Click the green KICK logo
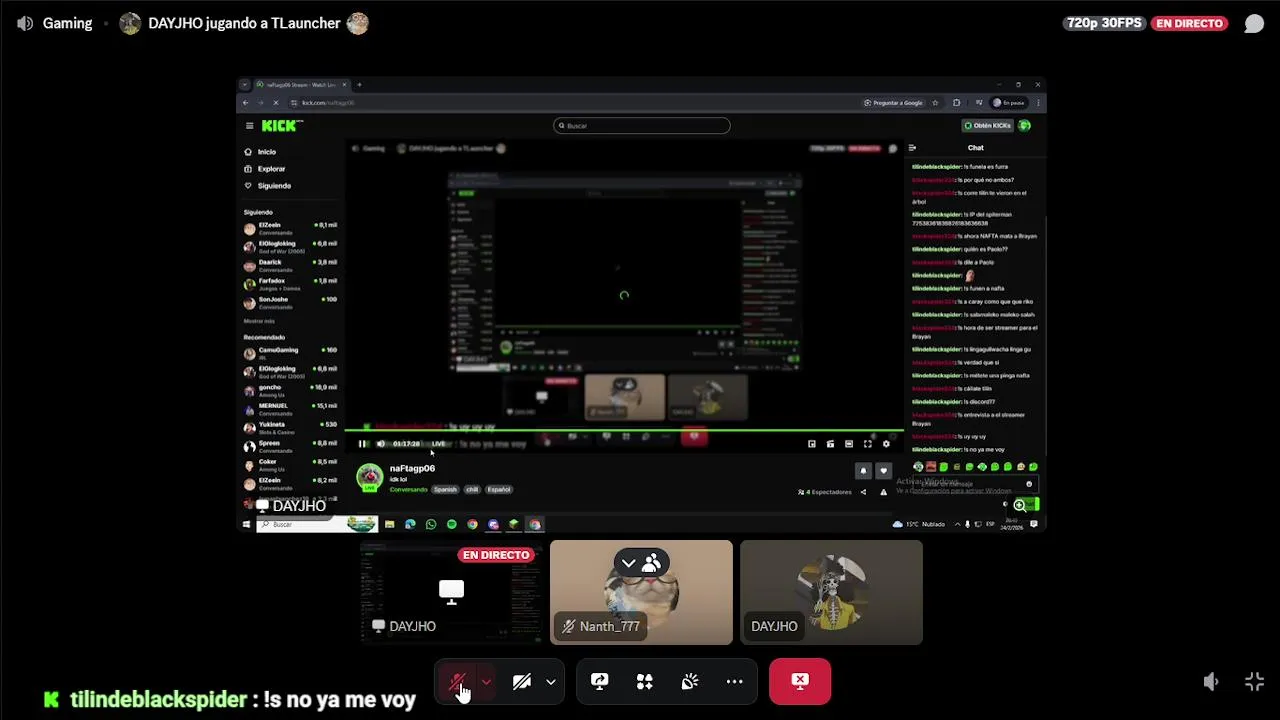Image resolution: width=1280 pixels, height=720 pixels. click(280, 126)
